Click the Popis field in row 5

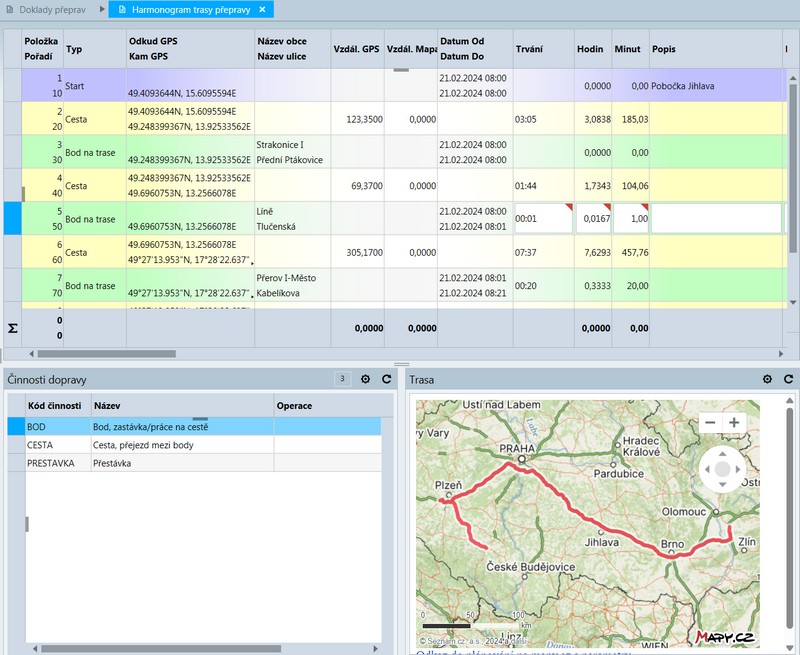click(714, 218)
